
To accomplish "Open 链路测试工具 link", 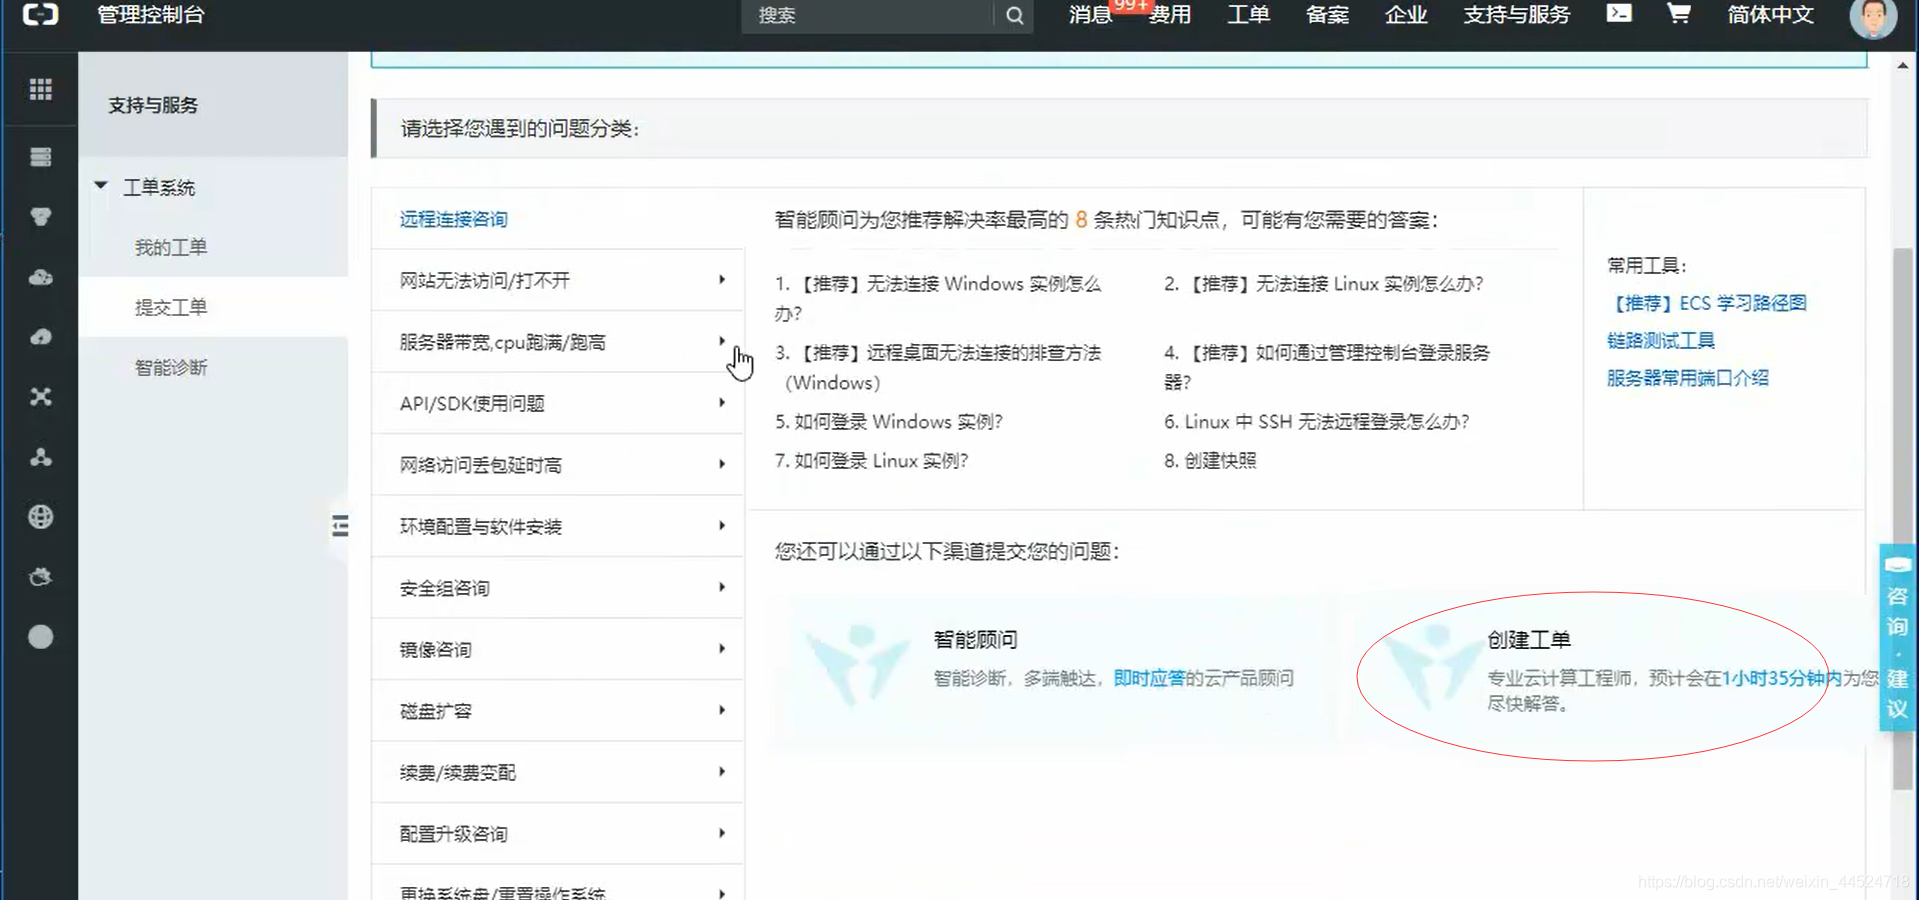I will [1661, 340].
